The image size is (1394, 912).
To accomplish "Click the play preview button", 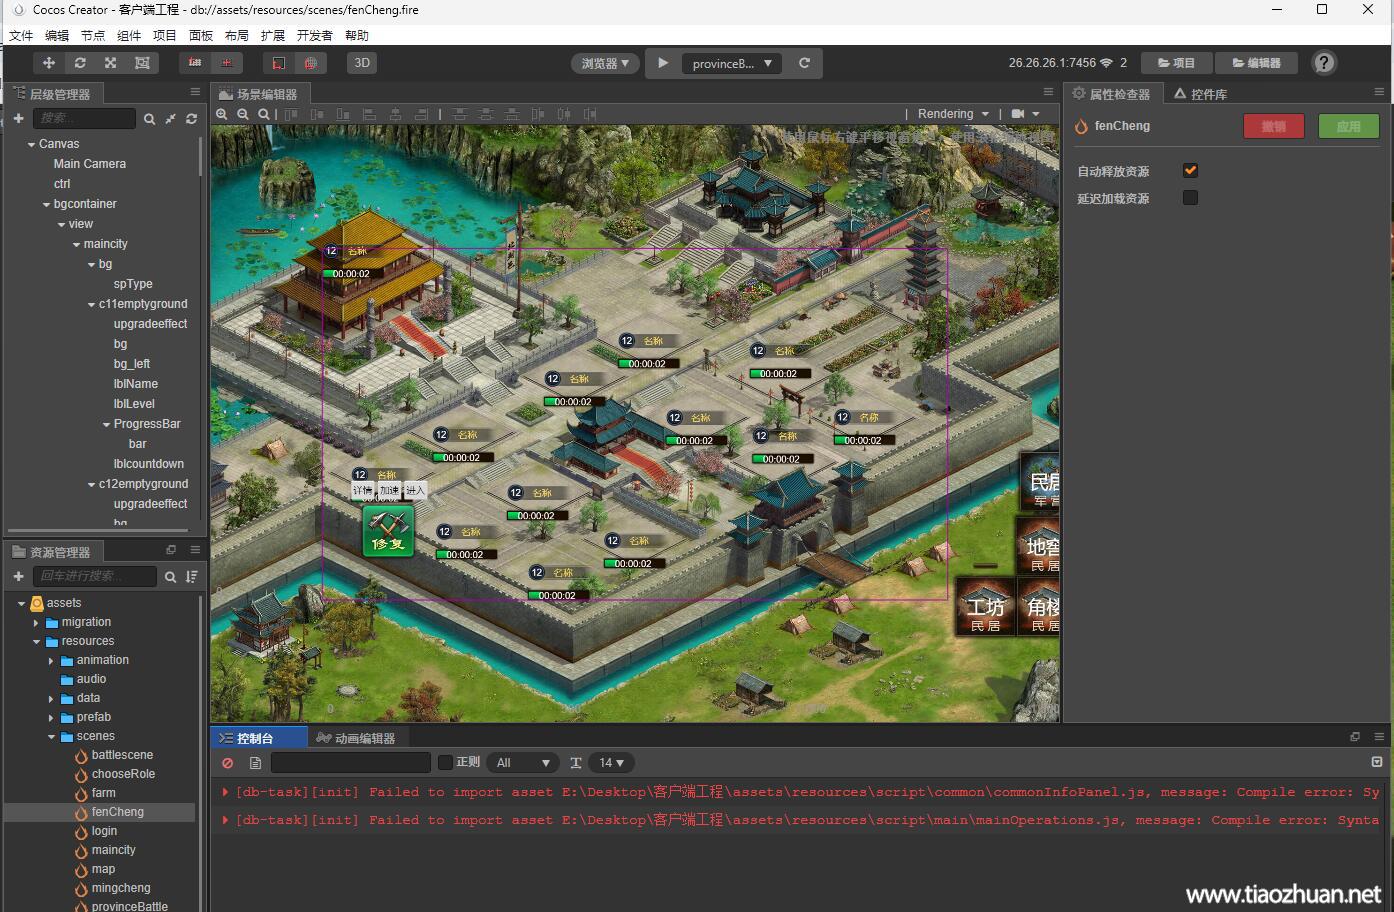I will tap(663, 63).
